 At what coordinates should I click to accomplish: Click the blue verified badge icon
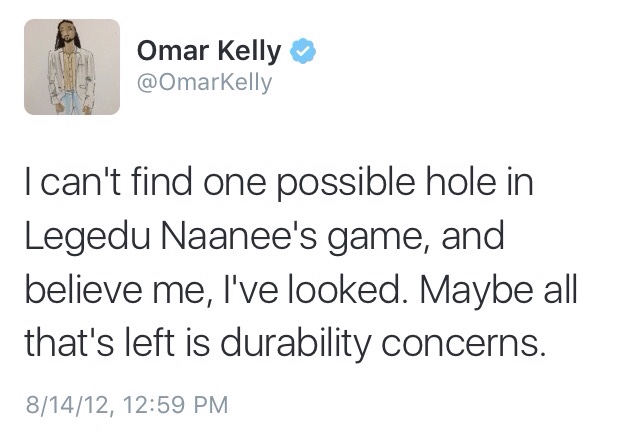pyautogui.click(x=303, y=51)
